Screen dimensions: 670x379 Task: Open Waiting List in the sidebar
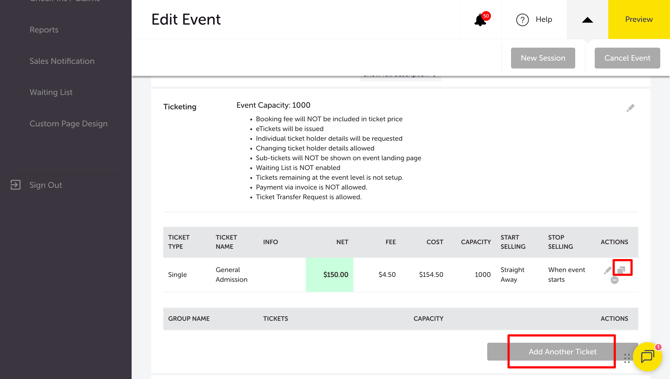[x=51, y=92]
